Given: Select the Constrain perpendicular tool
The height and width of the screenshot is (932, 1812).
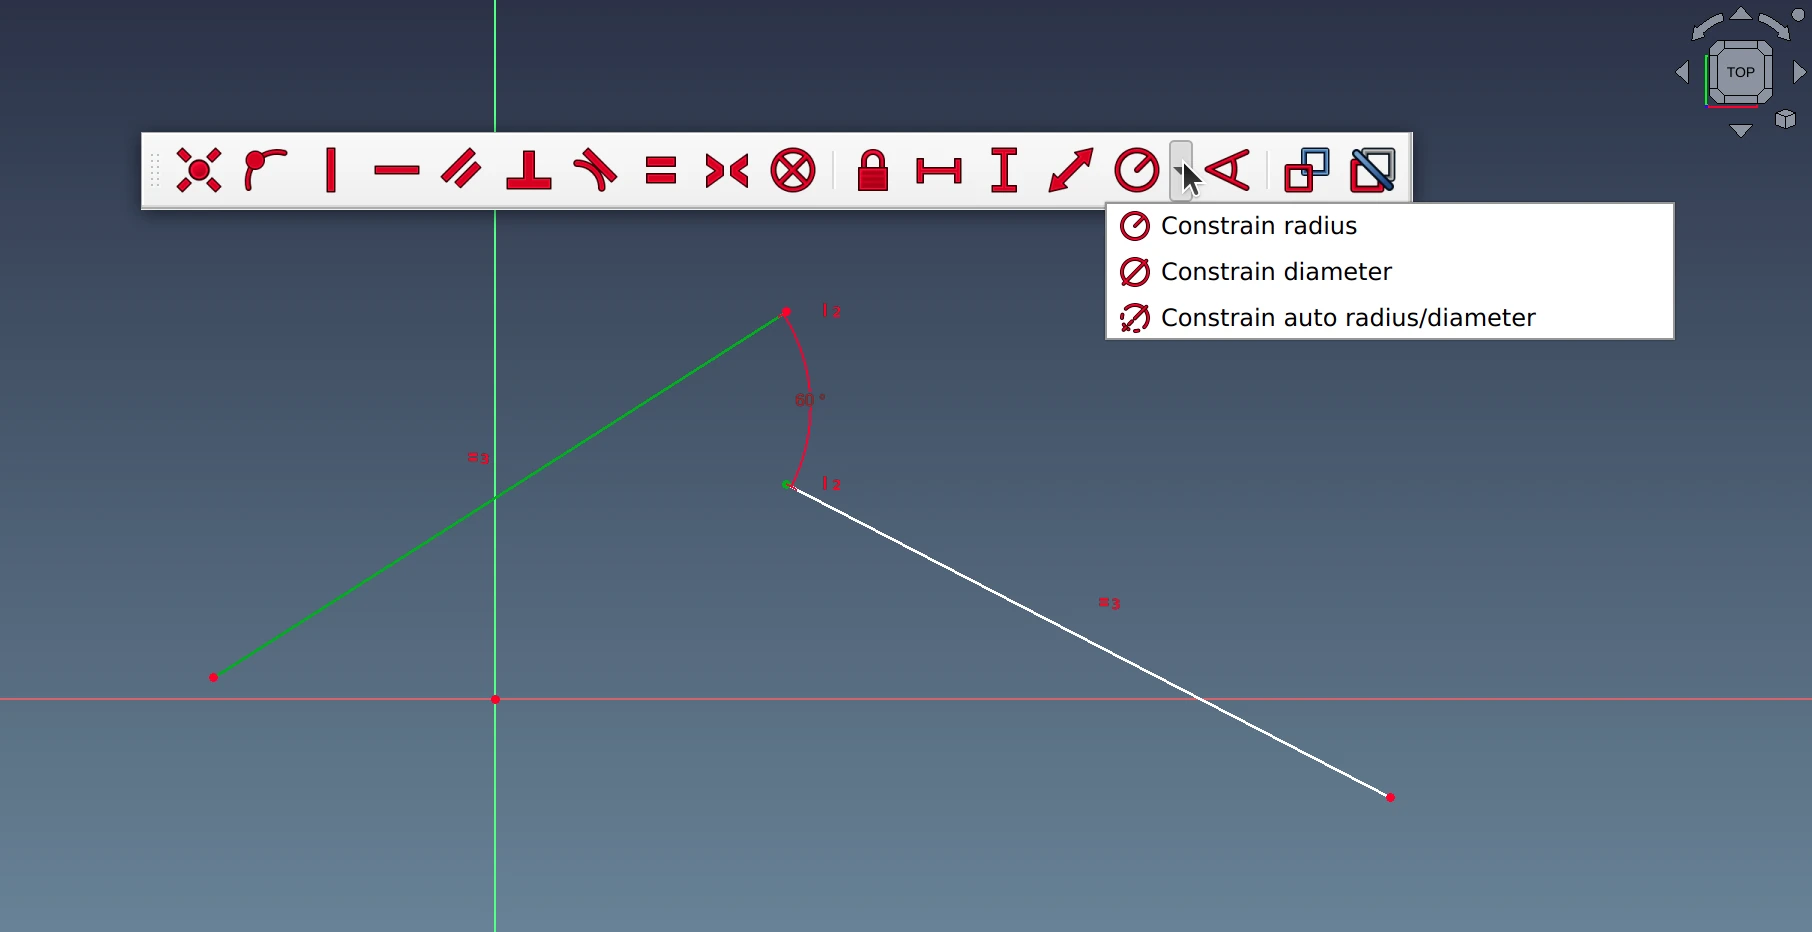Looking at the screenshot, I should pos(529,170).
